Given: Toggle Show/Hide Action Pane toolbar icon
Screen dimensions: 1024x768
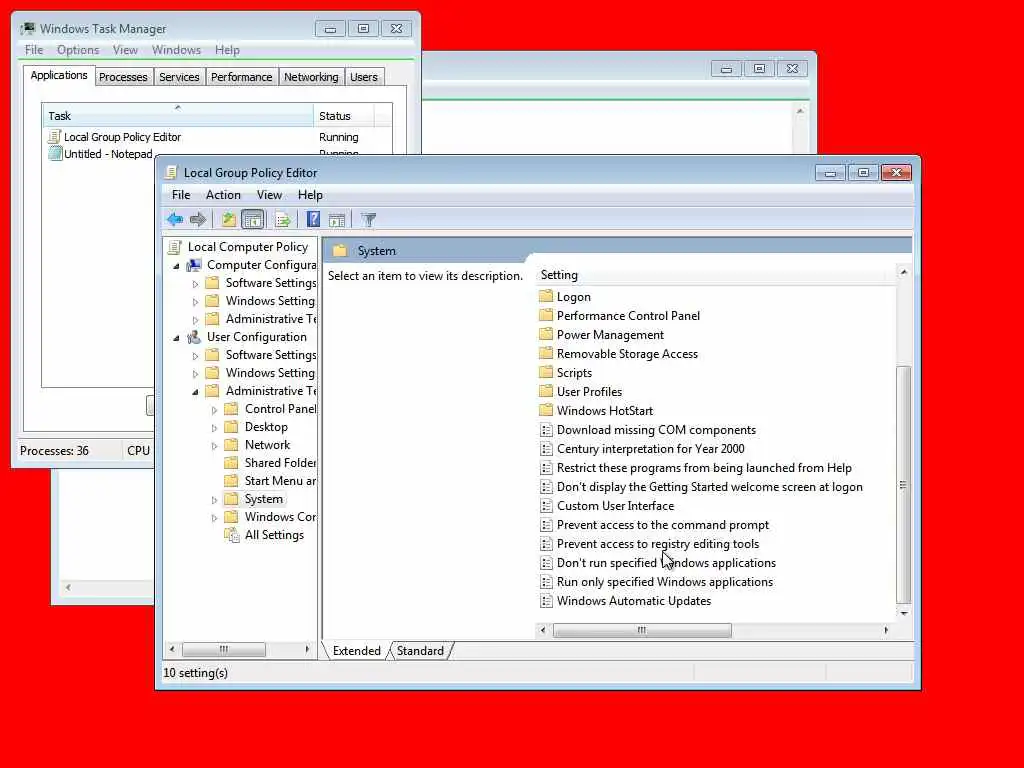Looking at the screenshot, I should (x=337, y=219).
